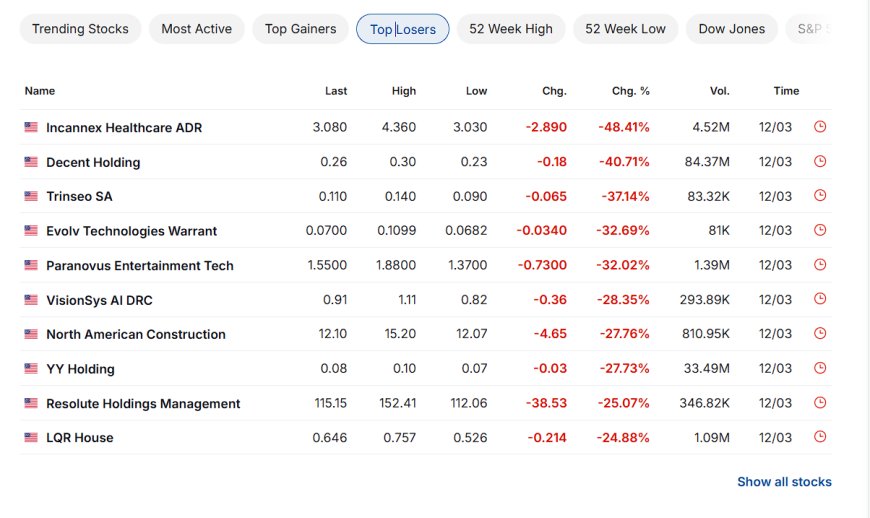Open the Top Gainers tab
The width and height of the screenshot is (870, 518).
tap(300, 29)
